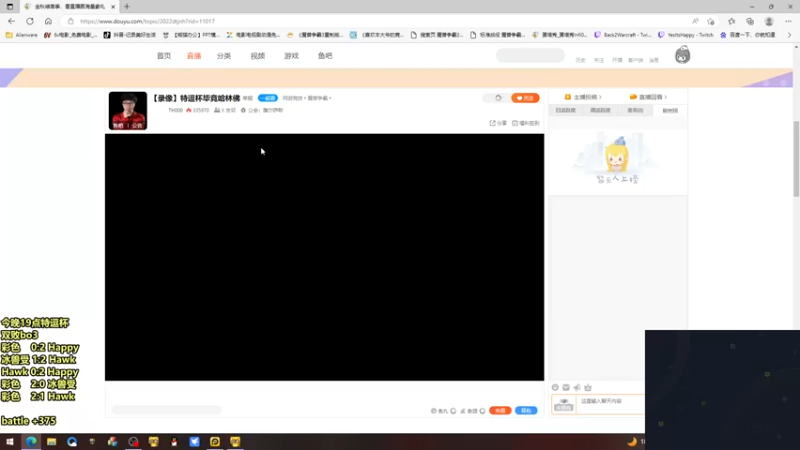Open Edge browser from taskbar
800x450 pixels.
[x=31, y=442]
